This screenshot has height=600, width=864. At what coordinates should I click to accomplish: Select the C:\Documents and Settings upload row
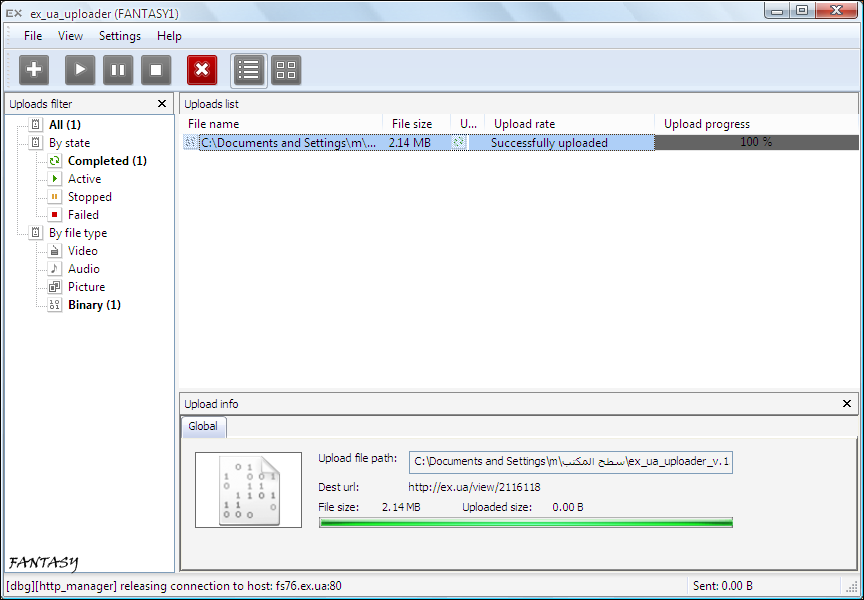(x=520, y=143)
